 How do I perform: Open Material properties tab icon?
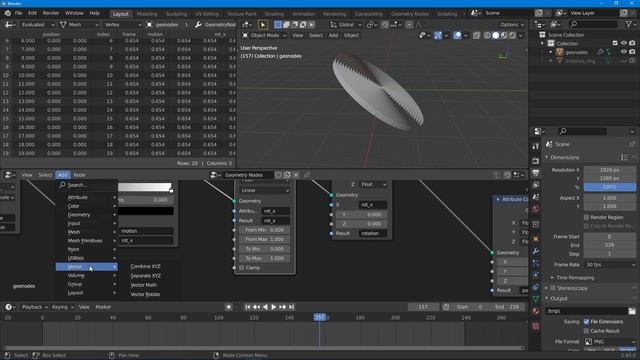[536, 311]
